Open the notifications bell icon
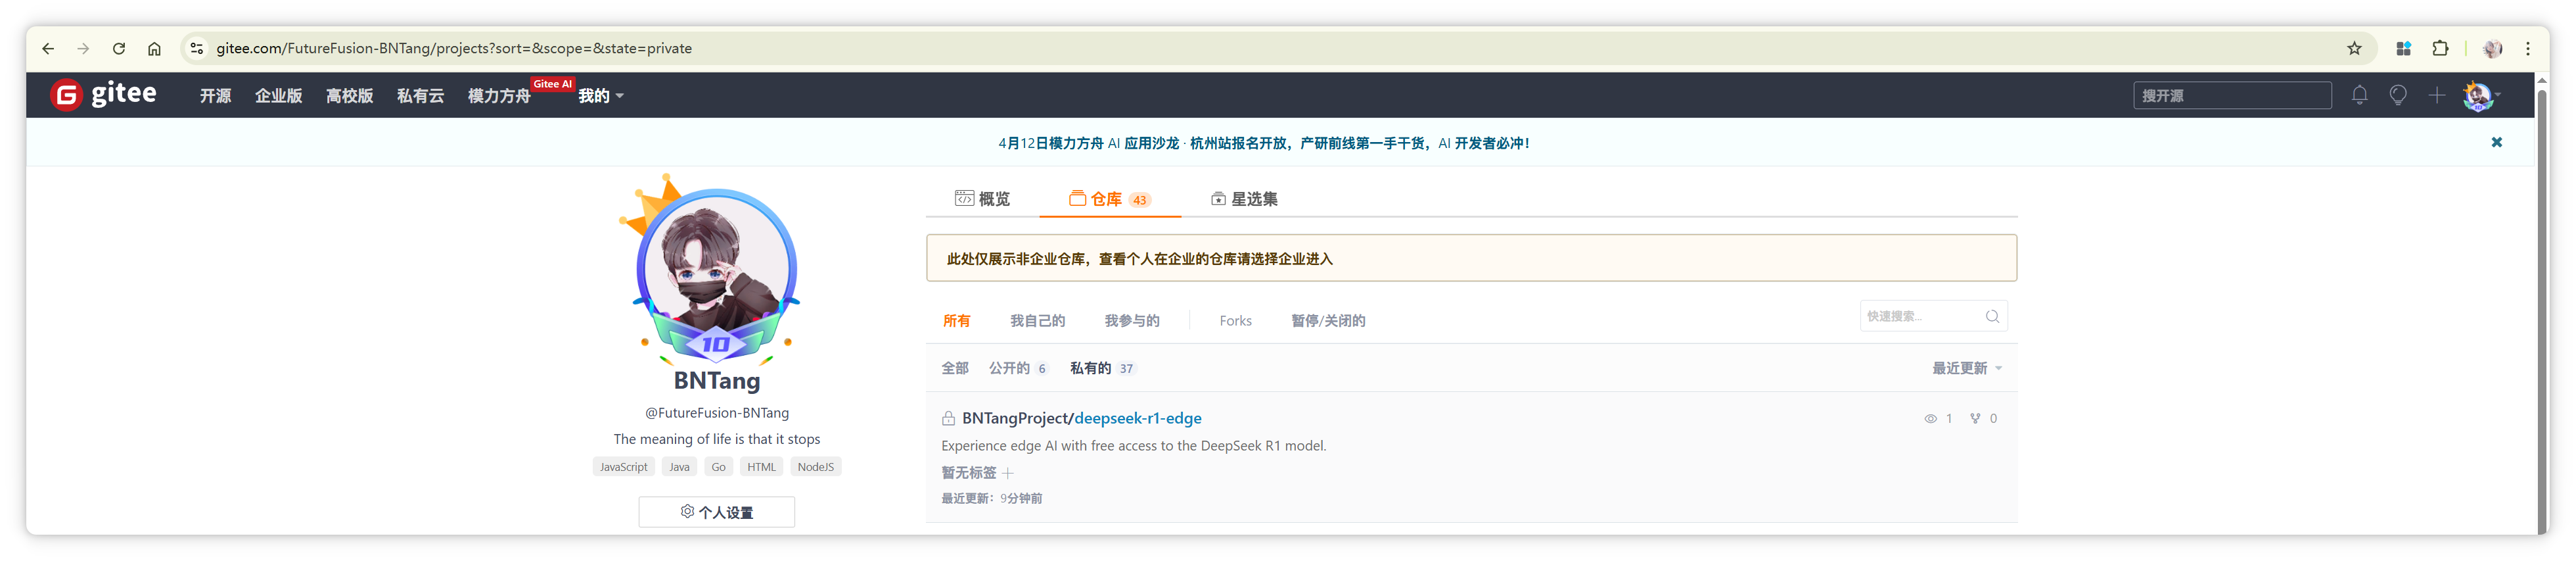This screenshot has width=2576, height=561. tap(2359, 95)
